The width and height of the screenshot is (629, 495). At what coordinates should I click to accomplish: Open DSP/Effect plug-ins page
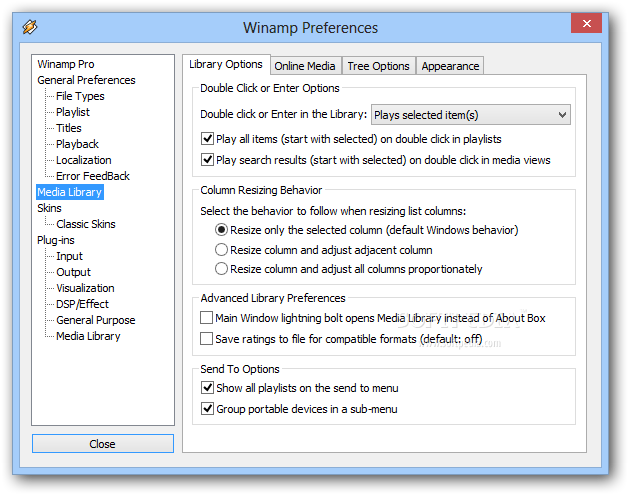pos(83,304)
